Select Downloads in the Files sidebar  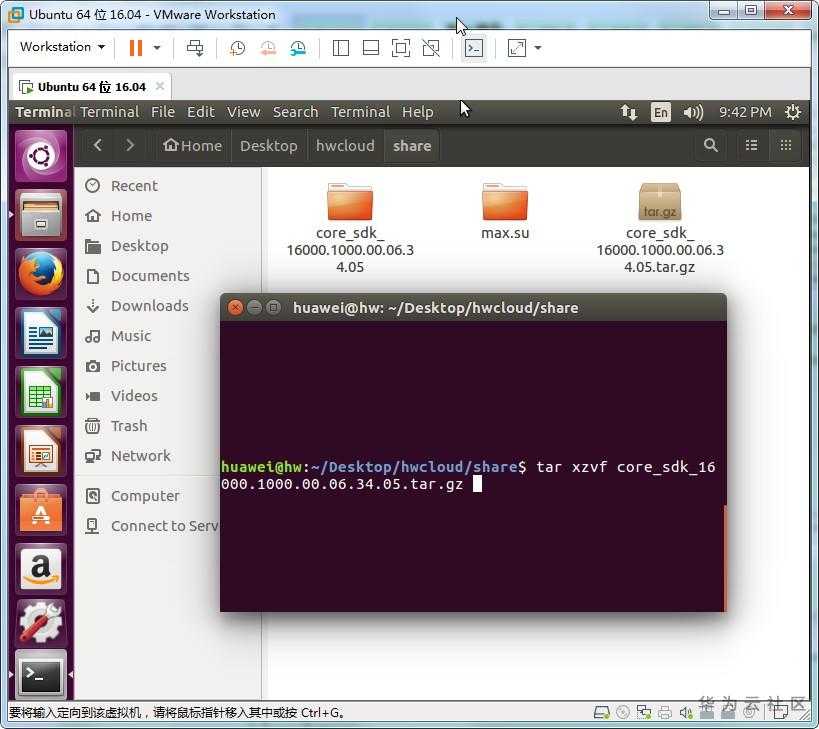pyautogui.click(x=148, y=305)
